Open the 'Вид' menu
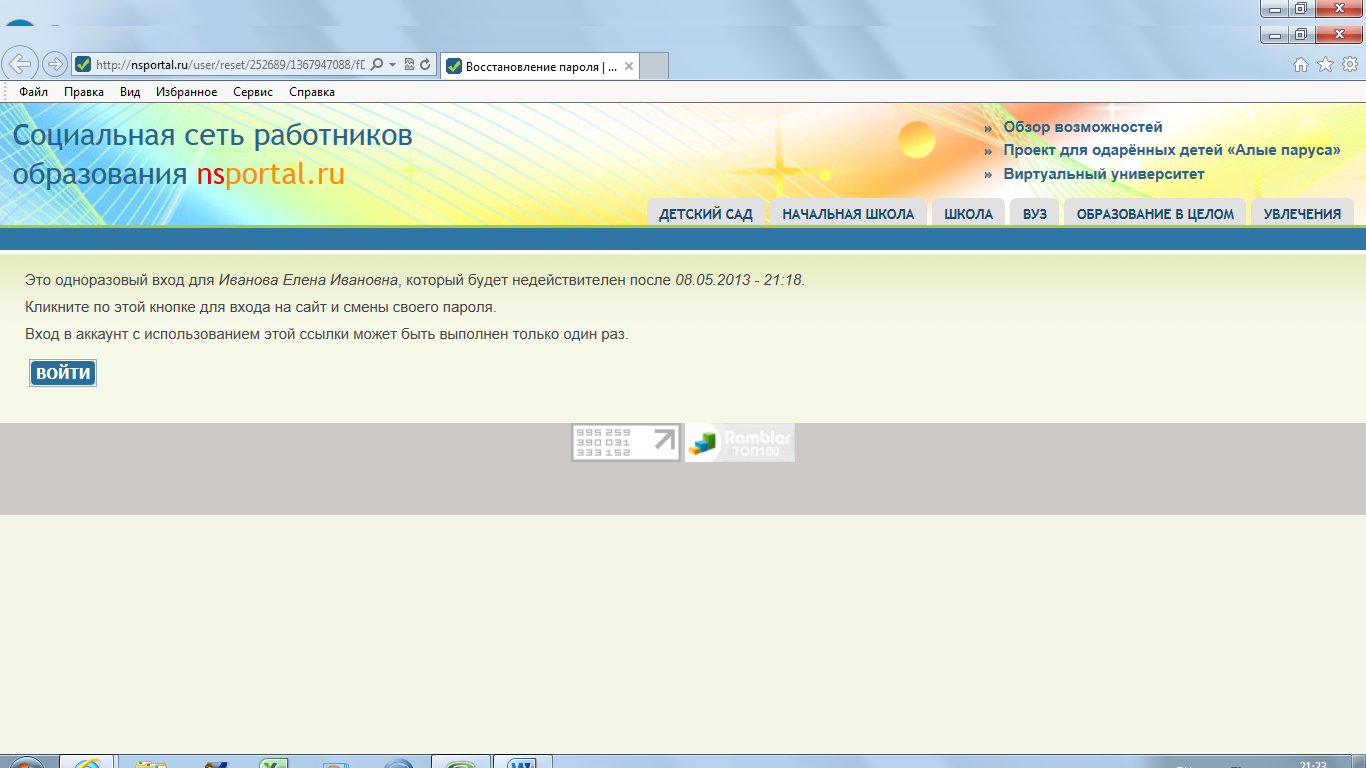 click(x=130, y=92)
